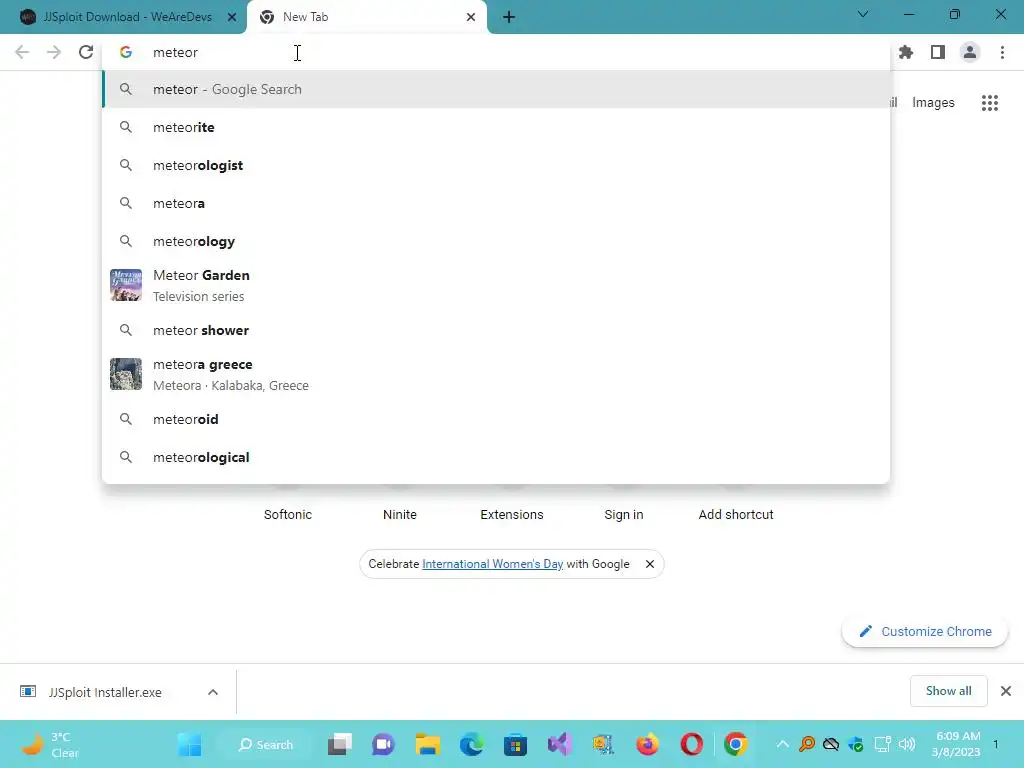Expand JJSploit Installer.exe download options
The width and height of the screenshot is (1024, 768).
[x=213, y=692]
